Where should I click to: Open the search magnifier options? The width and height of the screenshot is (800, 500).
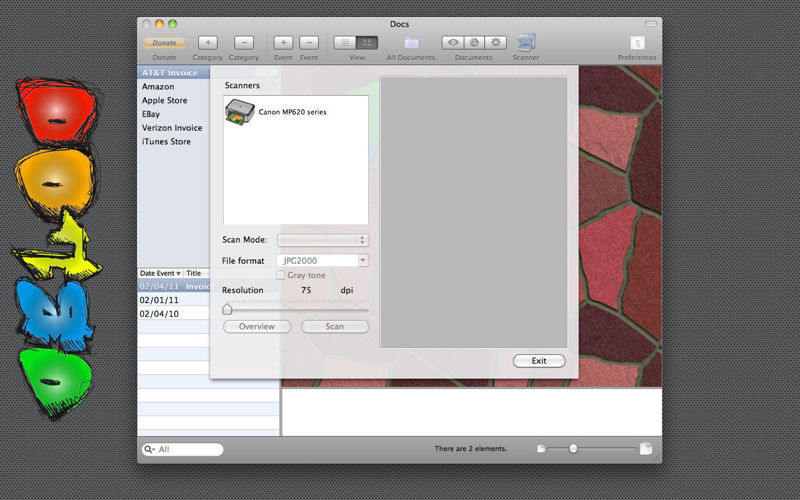tap(148, 449)
